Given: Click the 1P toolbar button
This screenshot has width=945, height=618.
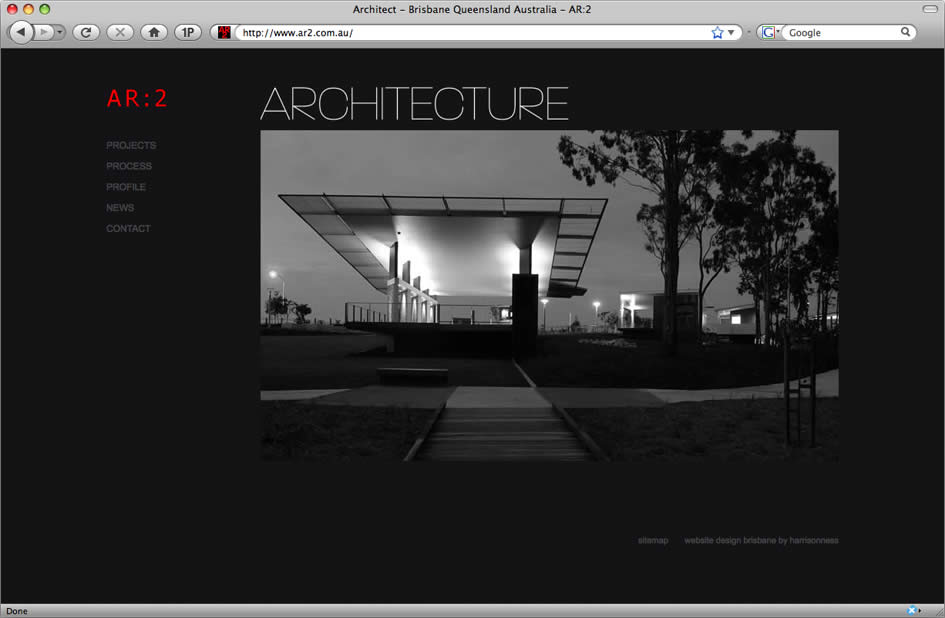Looking at the screenshot, I should point(187,33).
